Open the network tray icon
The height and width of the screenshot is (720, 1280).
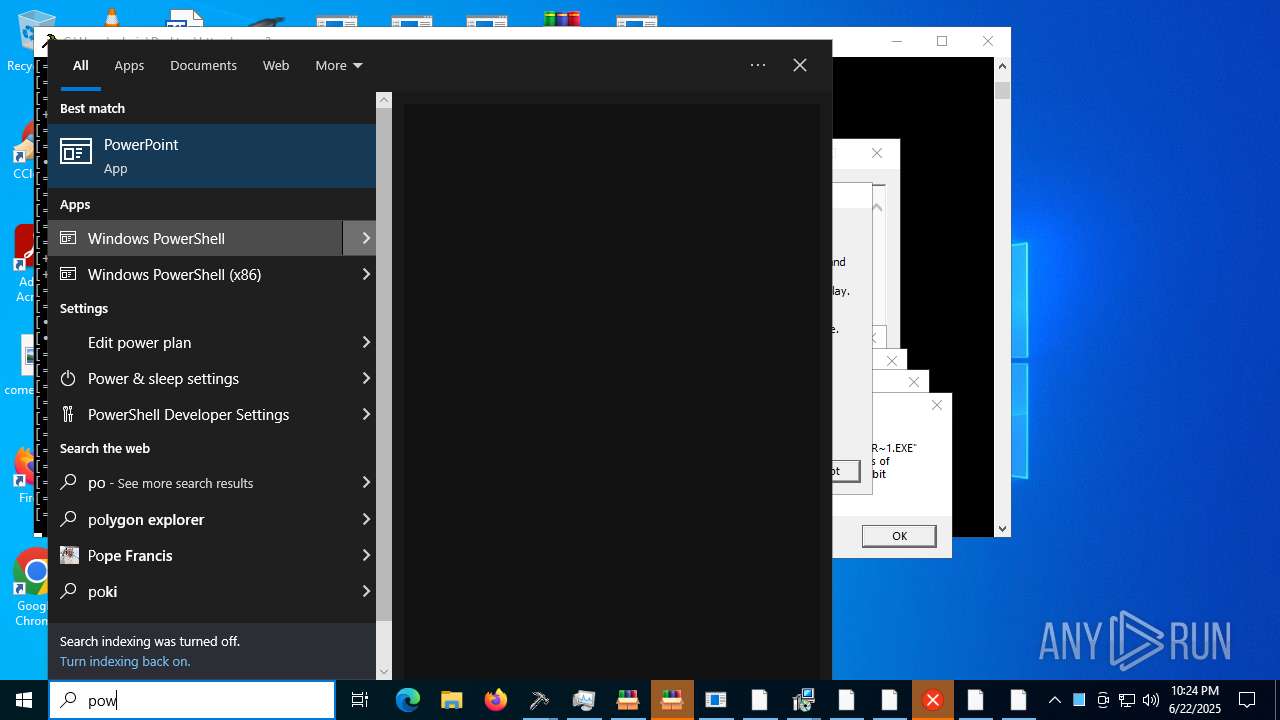(x=1127, y=700)
